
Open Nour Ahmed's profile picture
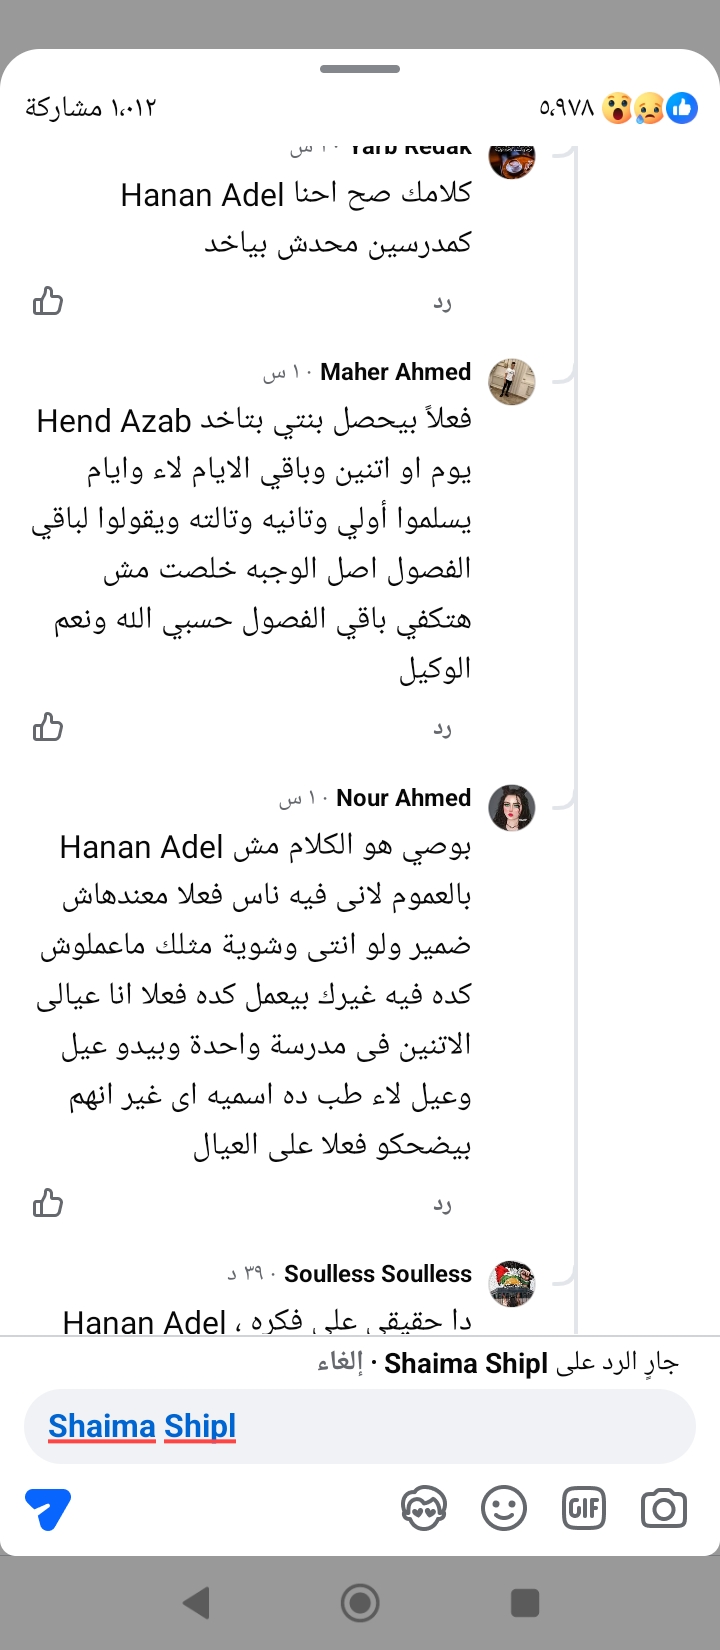pos(511,807)
